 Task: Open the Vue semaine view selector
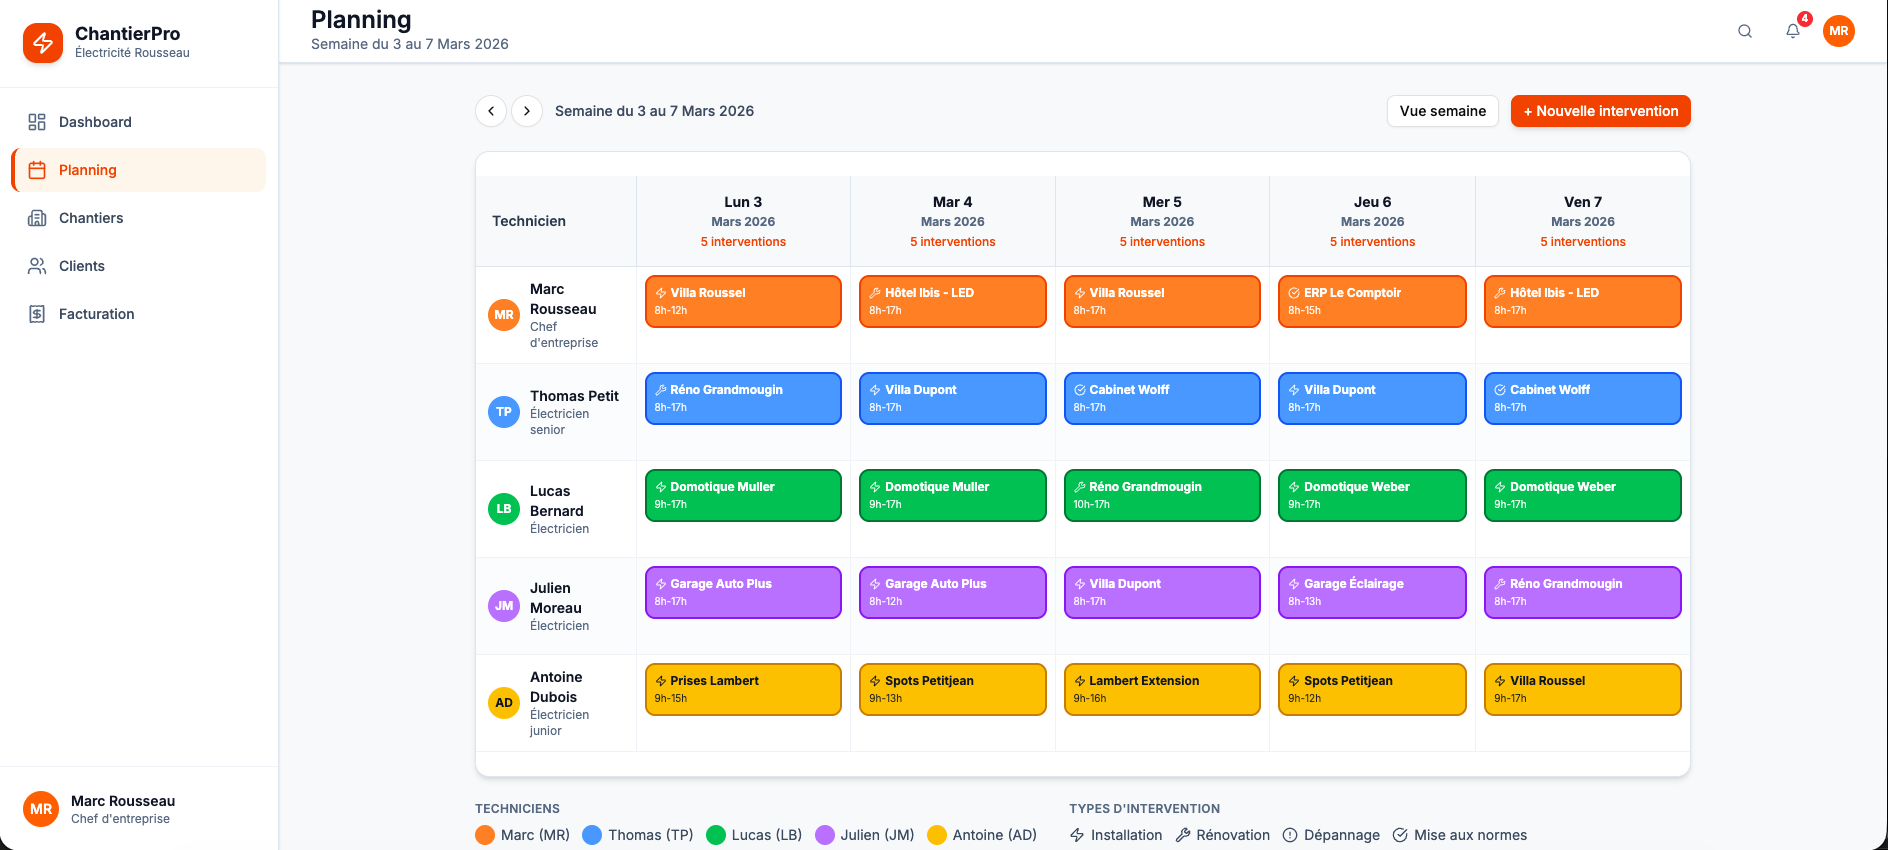[x=1442, y=111]
